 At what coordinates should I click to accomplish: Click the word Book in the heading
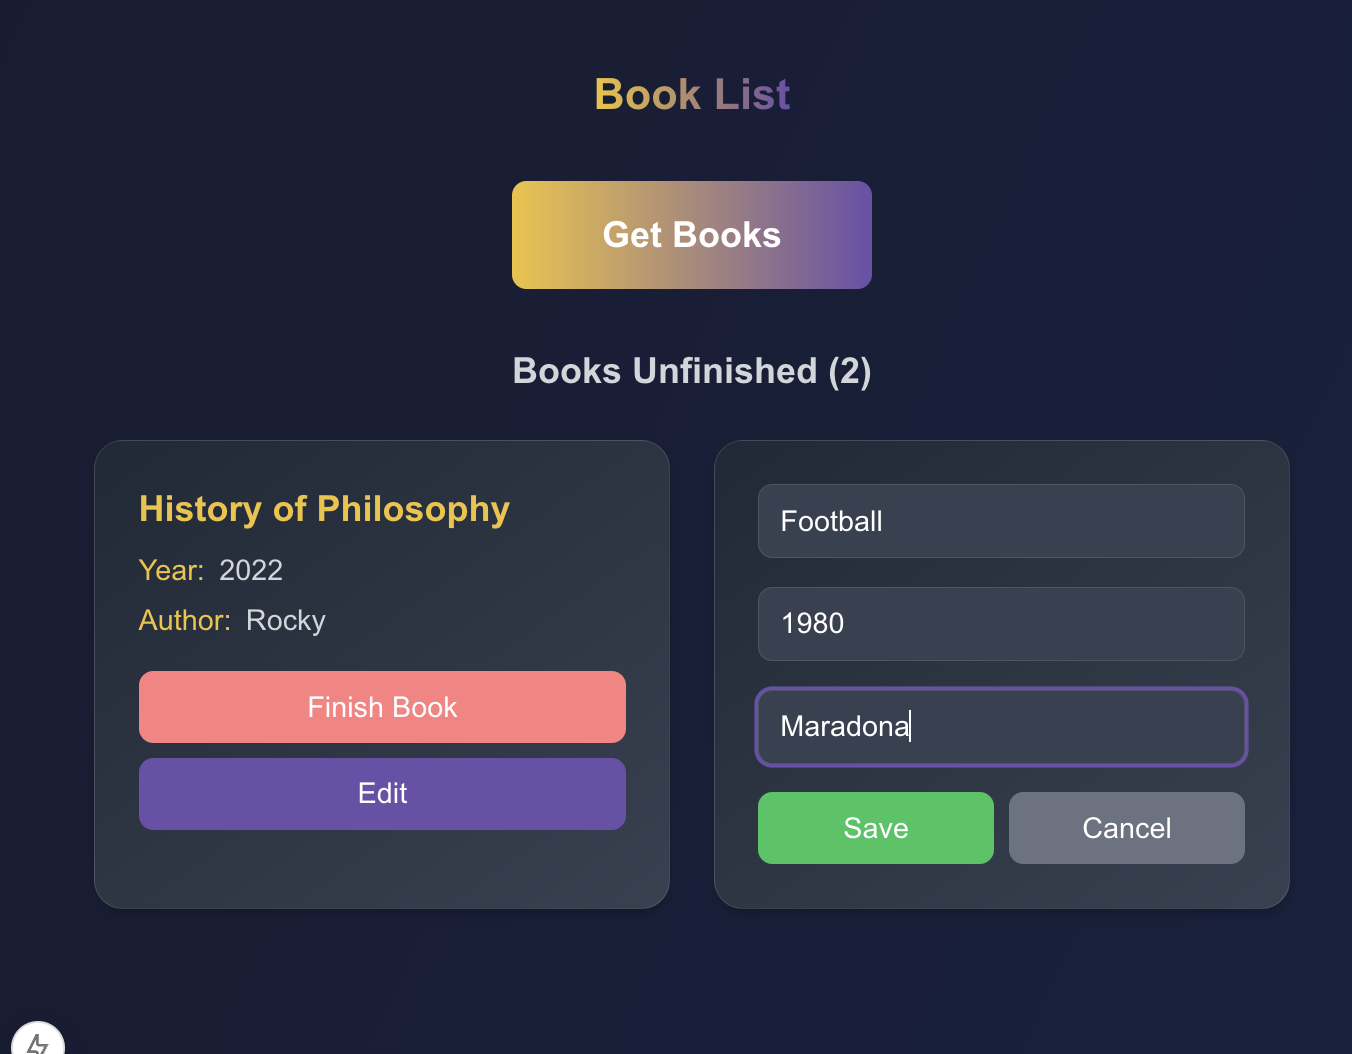(x=647, y=95)
